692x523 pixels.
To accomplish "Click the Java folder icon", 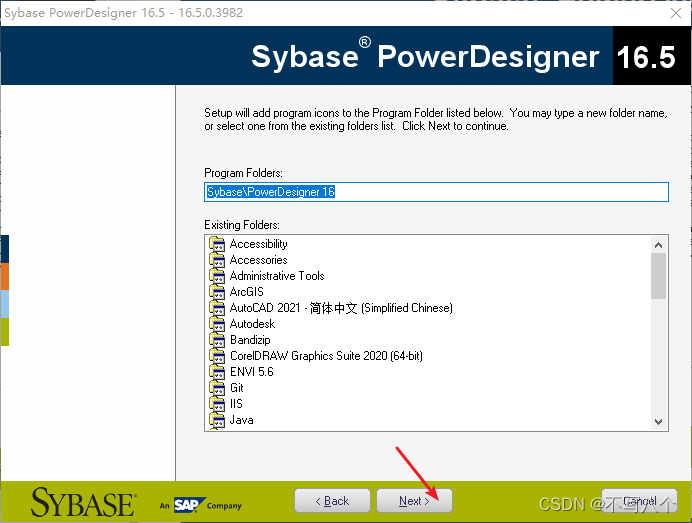I will [x=217, y=420].
